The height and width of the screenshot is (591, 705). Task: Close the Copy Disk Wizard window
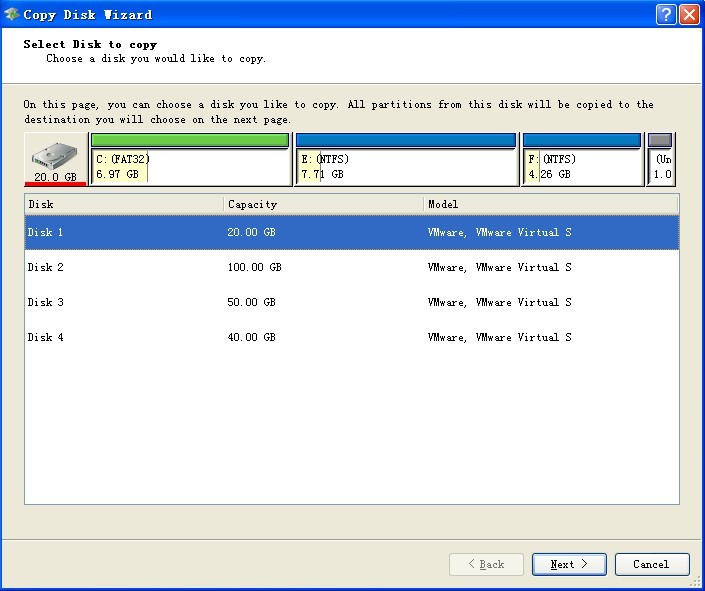coord(689,14)
